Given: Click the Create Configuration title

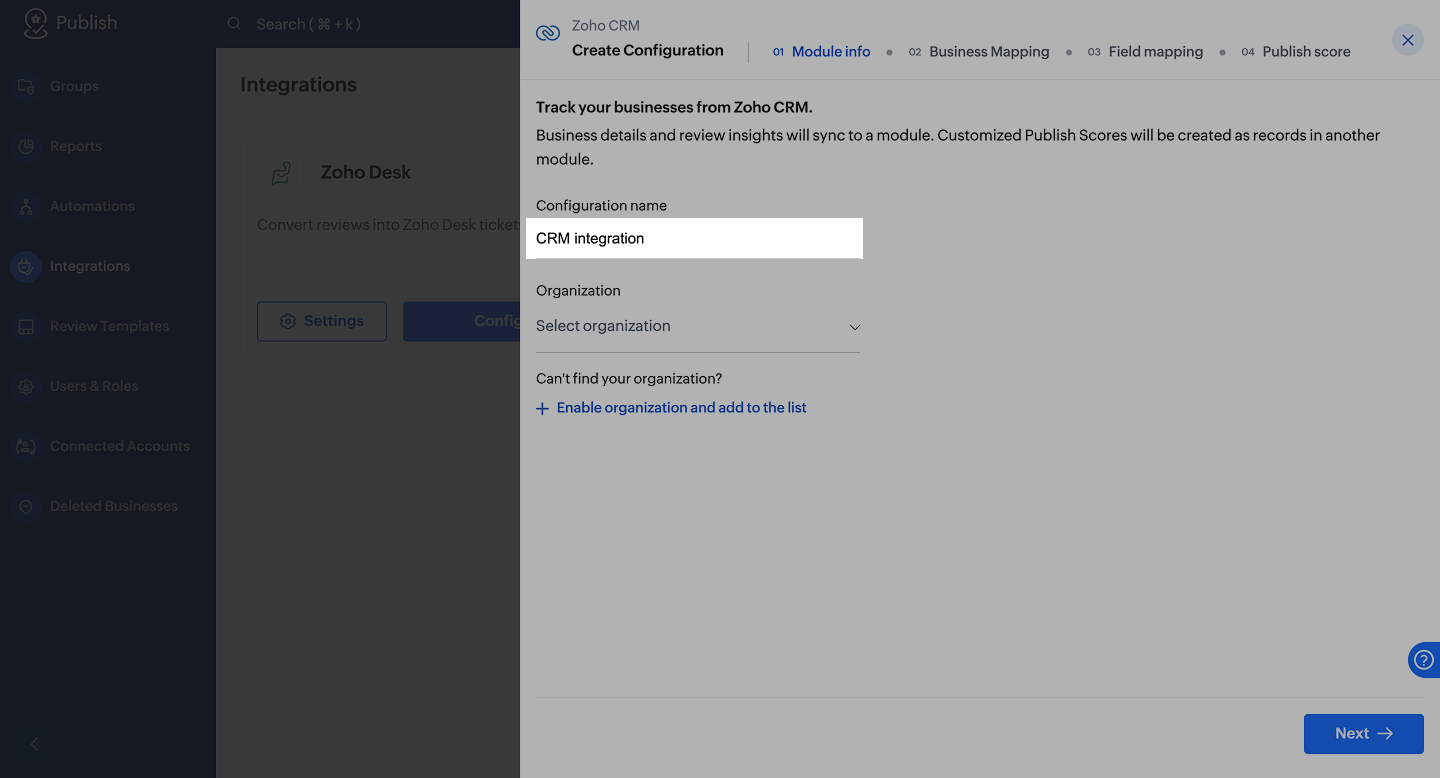Looking at the screenshot, I should click(648, 51).
